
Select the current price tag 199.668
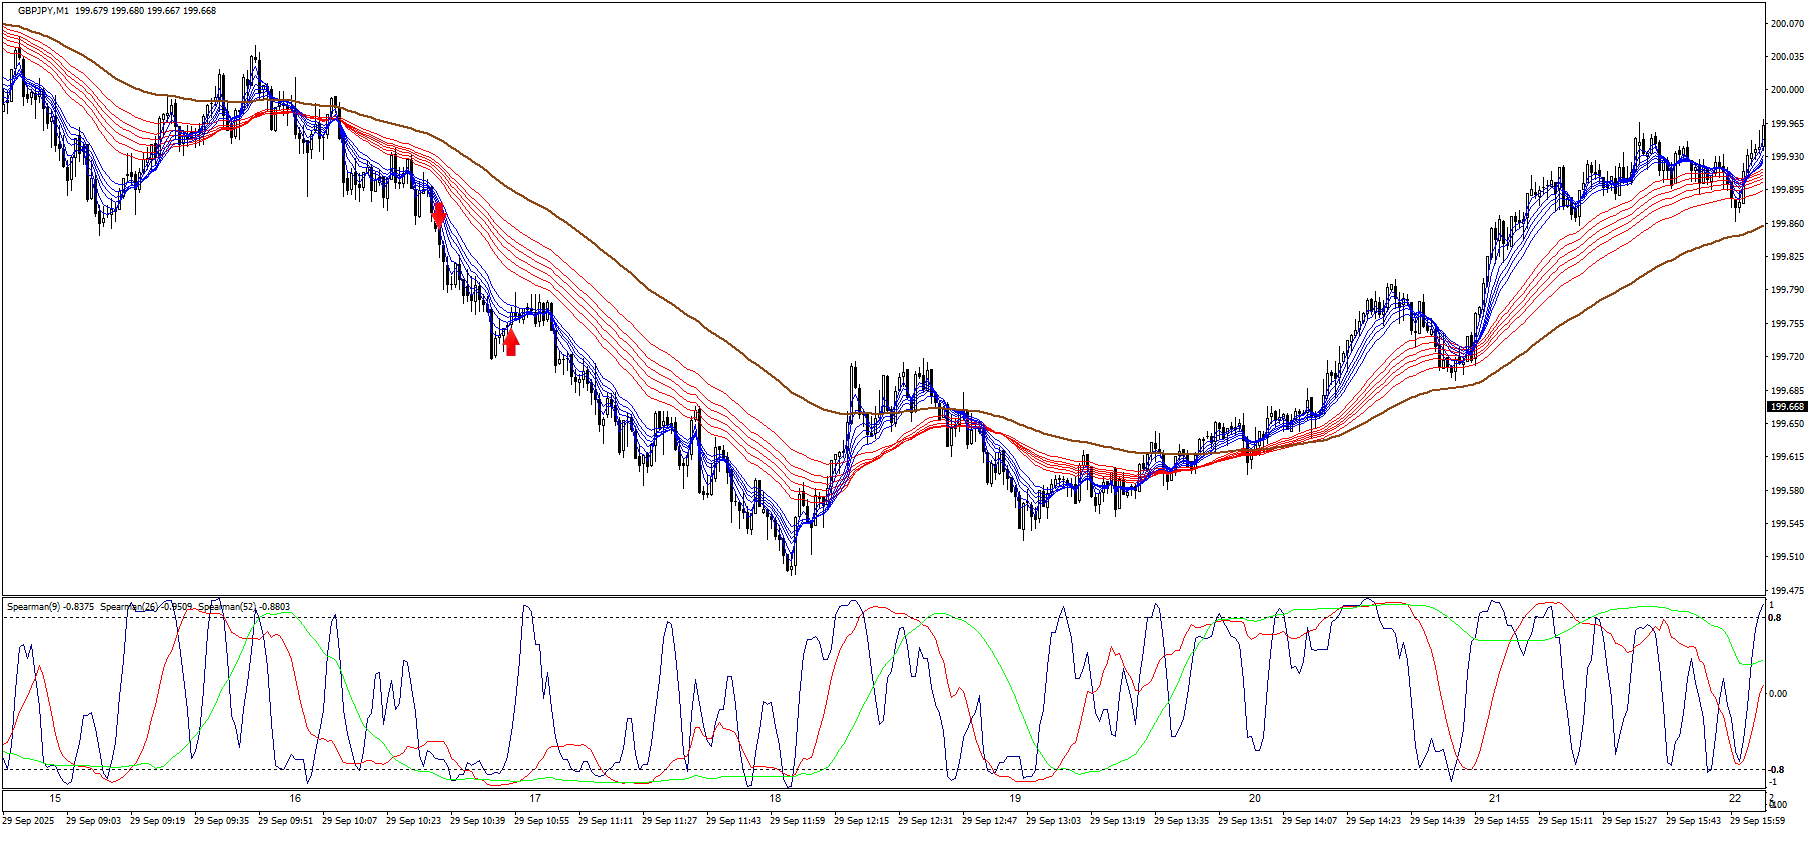tap(1787, 407)
